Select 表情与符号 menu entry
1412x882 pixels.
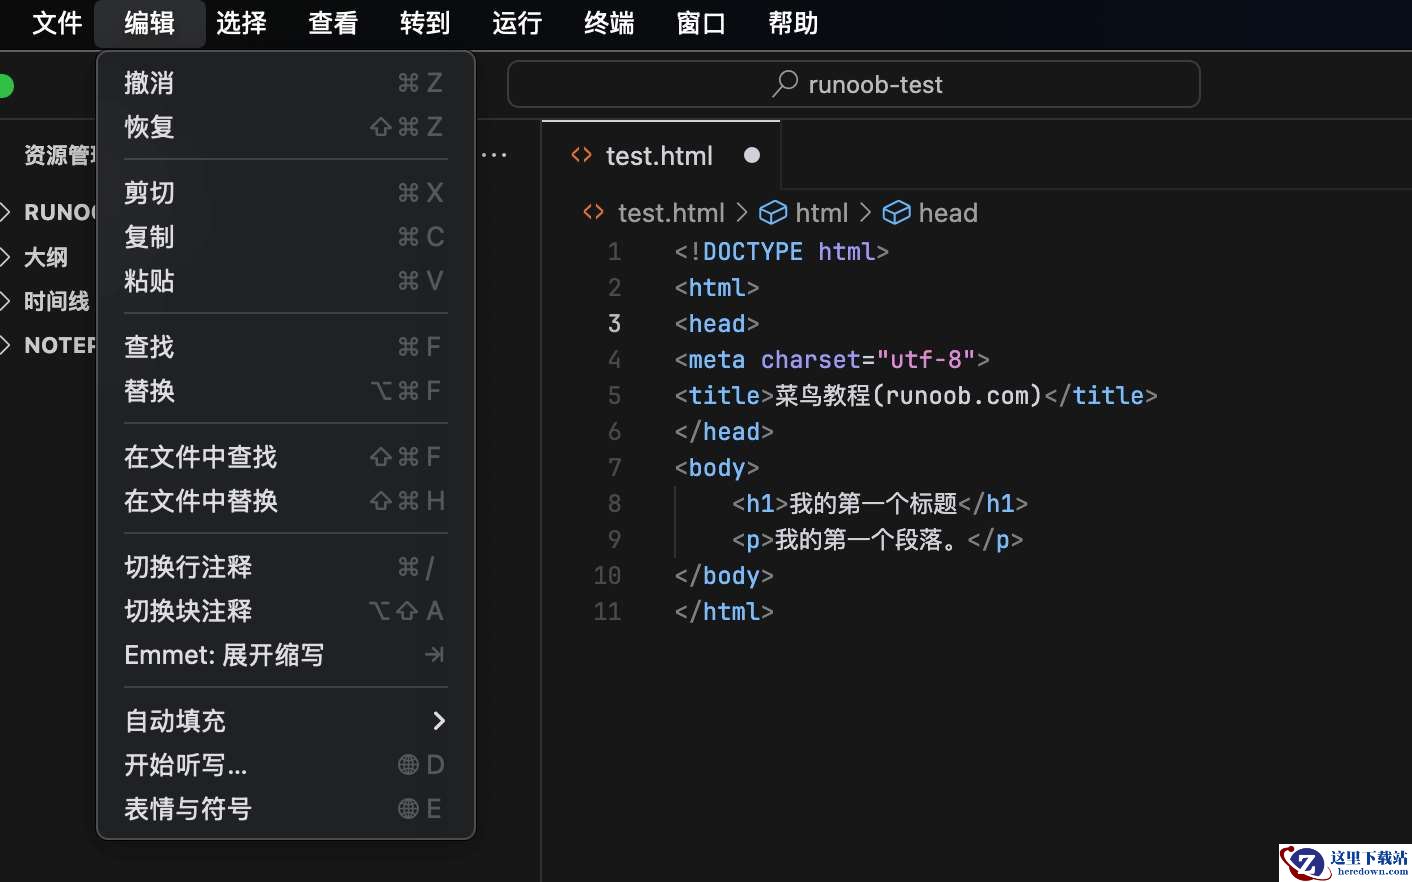click(285, 809)
